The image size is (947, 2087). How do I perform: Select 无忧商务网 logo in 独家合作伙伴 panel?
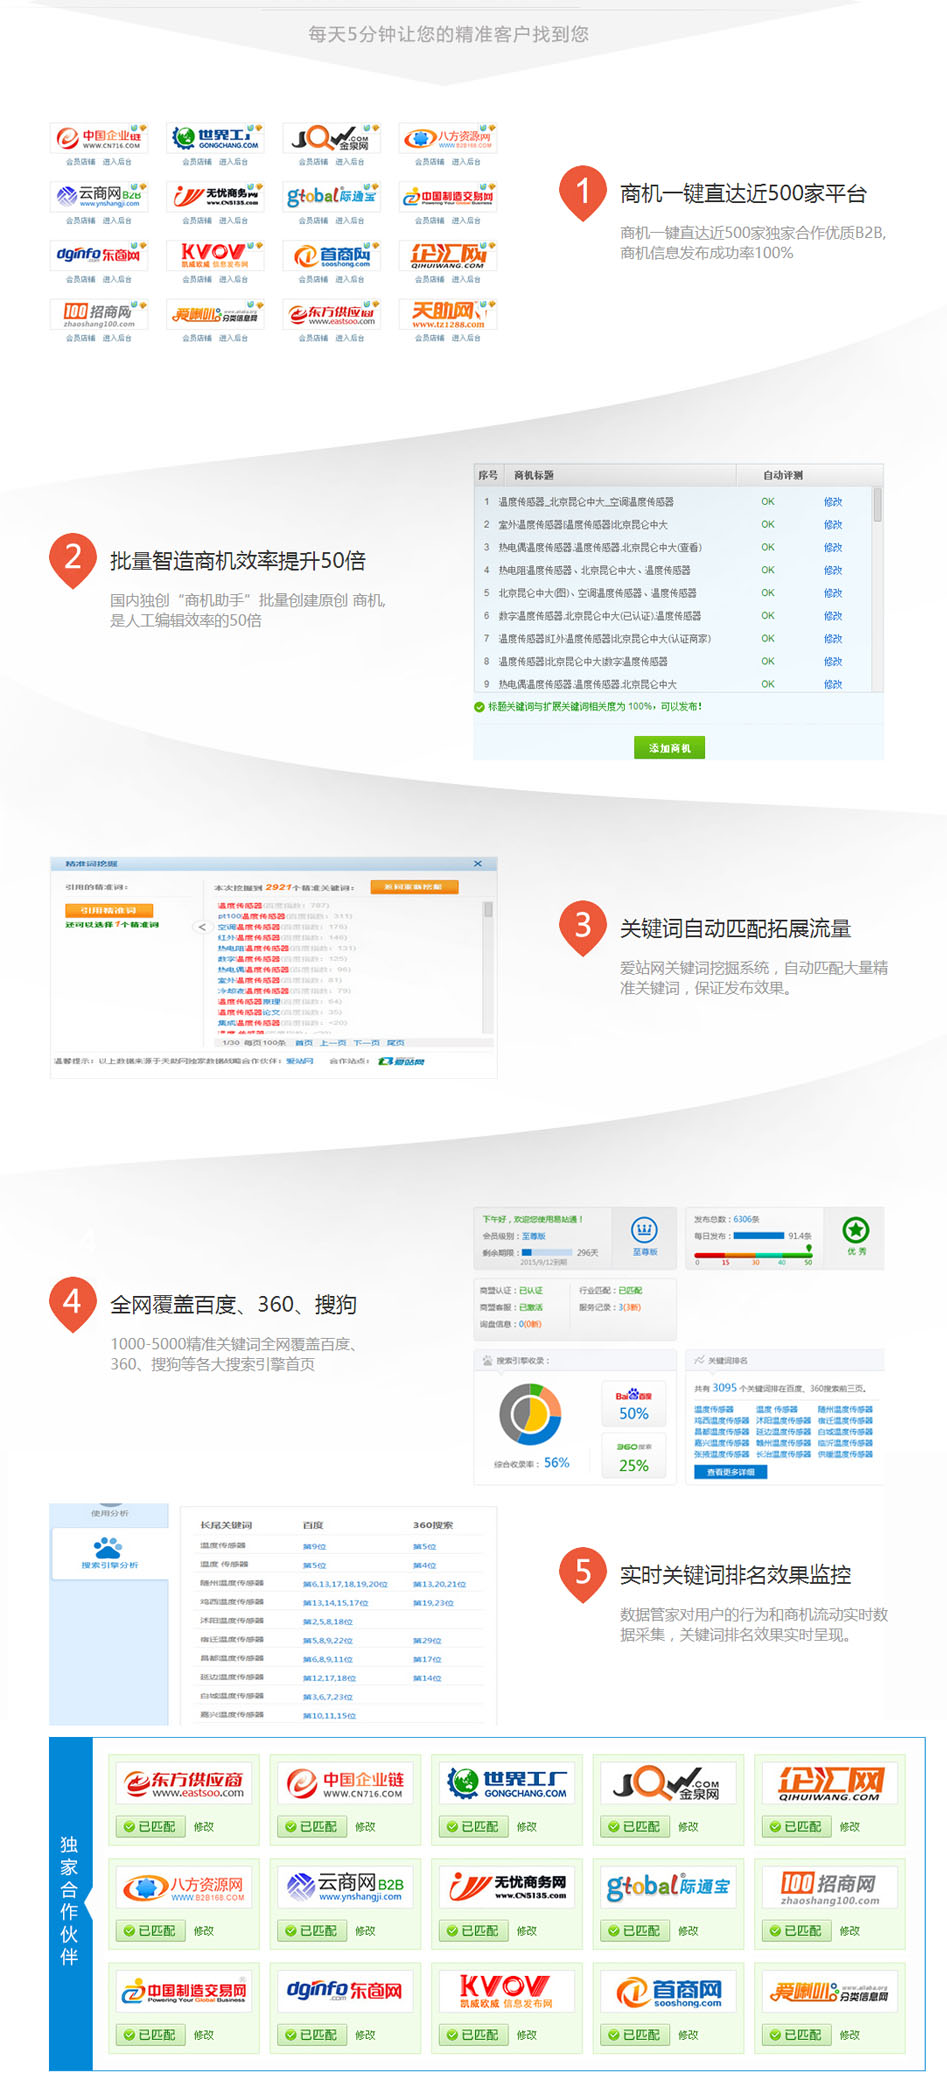coord(508,1888)
